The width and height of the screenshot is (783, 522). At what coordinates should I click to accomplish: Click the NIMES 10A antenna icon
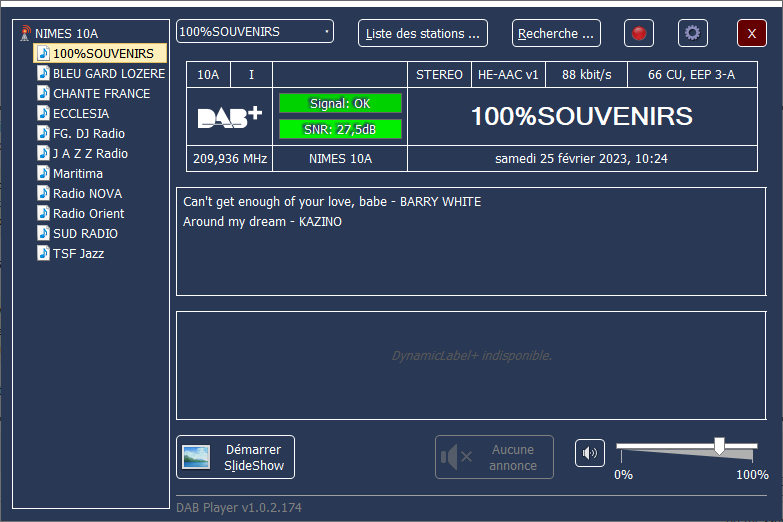(26, 33)
